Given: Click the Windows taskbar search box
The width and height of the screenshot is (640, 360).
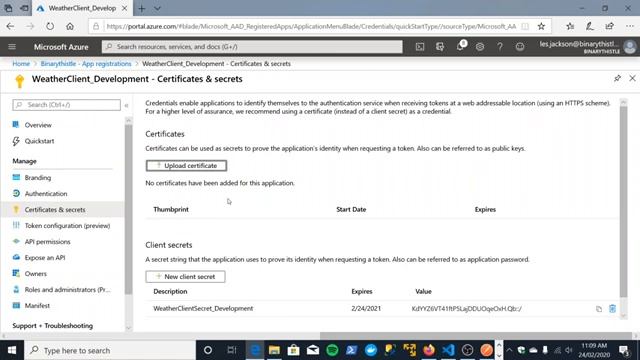Looking at the screenshot, I should point(110,350).
